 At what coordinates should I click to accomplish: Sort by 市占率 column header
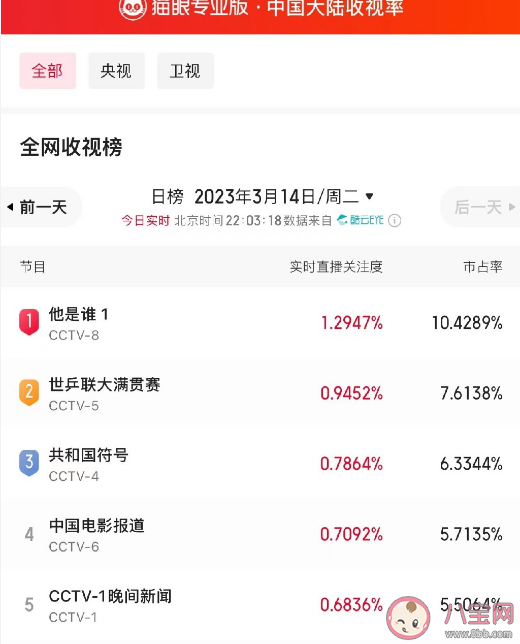483,267
